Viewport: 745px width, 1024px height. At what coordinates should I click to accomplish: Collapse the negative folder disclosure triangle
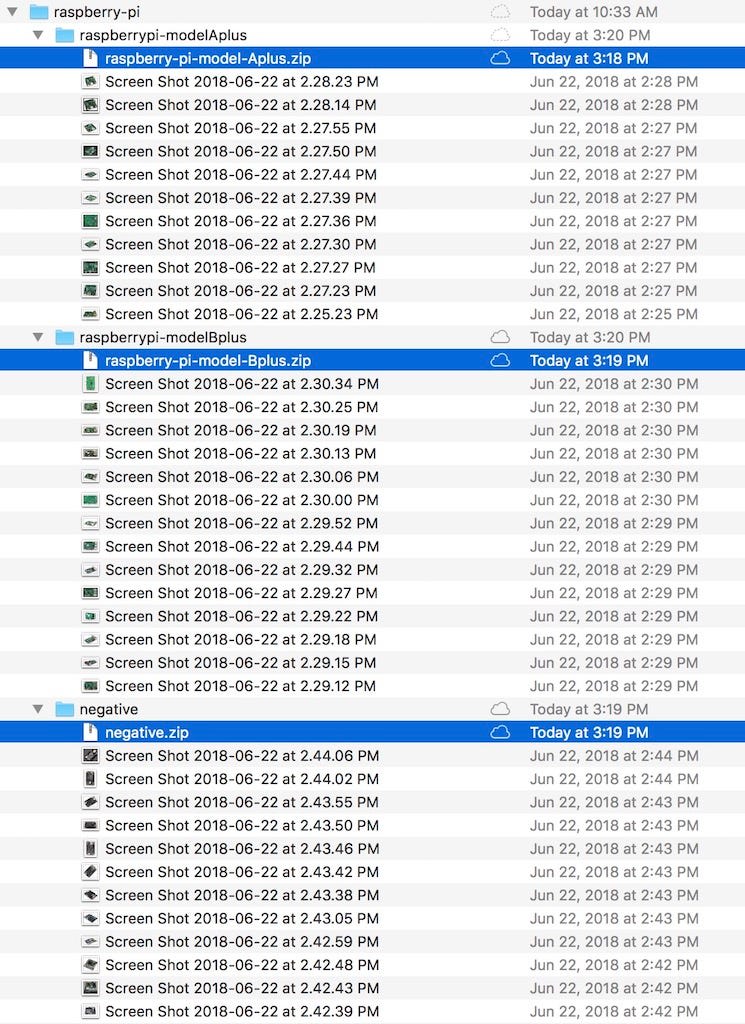38,709
